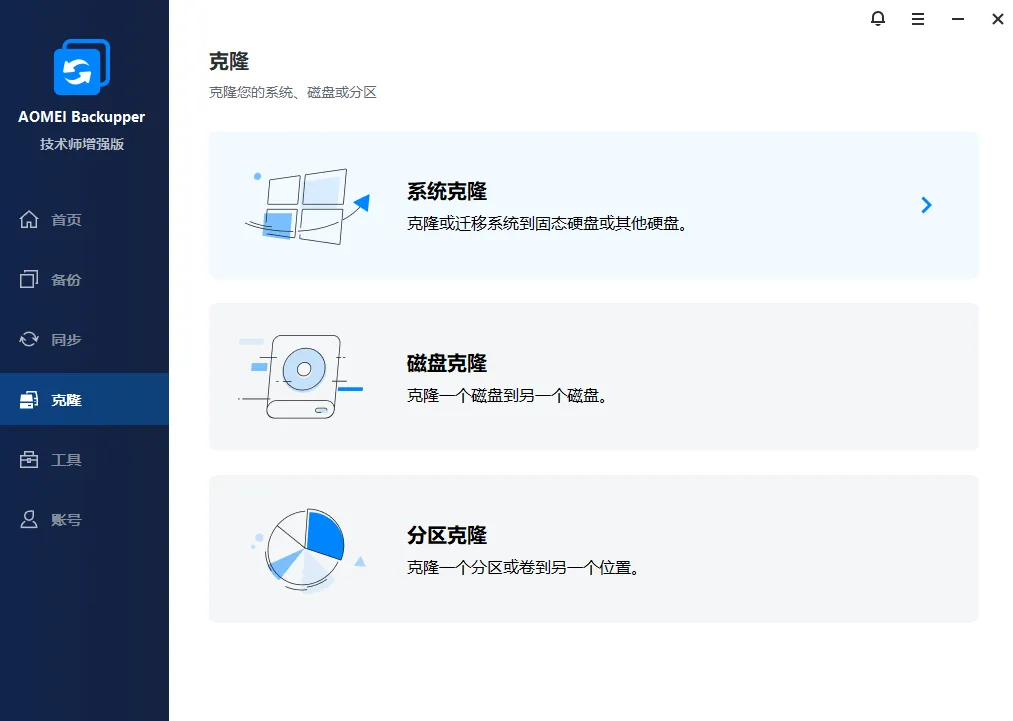
Task: Open the 同步 sync icon
Action: click(28, 339)
